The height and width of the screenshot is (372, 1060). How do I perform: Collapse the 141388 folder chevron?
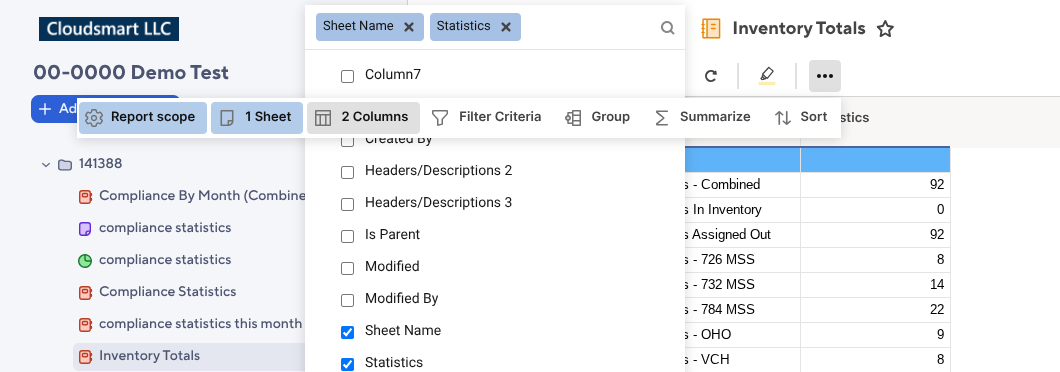click(46, 164)
